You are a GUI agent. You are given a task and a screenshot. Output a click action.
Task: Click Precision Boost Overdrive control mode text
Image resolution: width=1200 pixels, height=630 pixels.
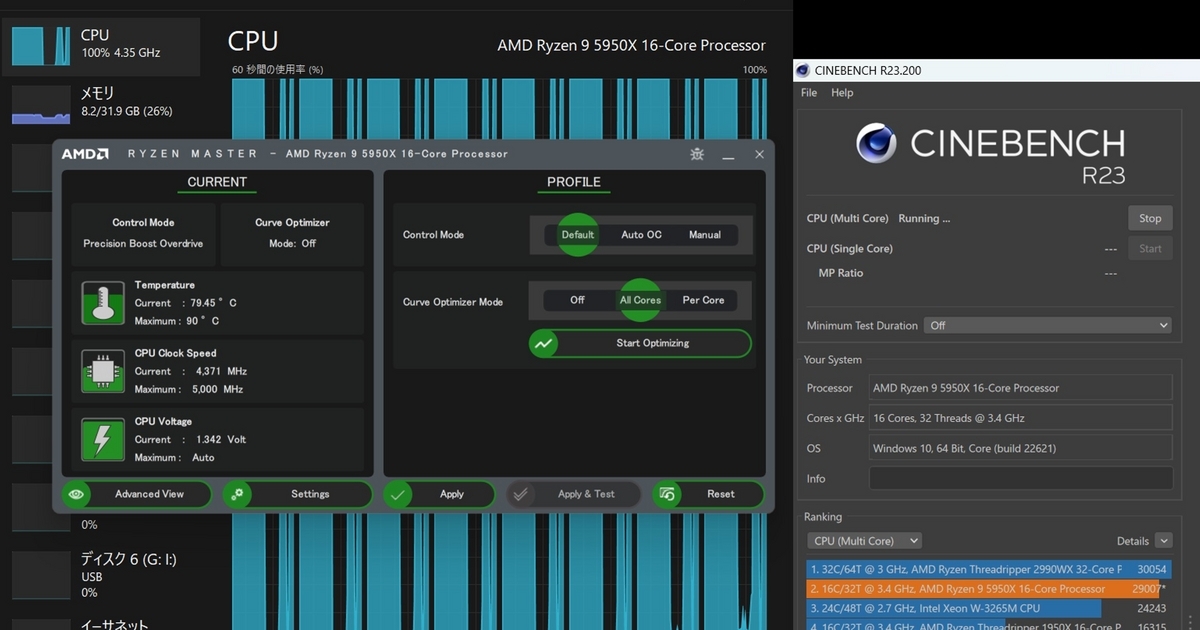(x=143, y=244)
